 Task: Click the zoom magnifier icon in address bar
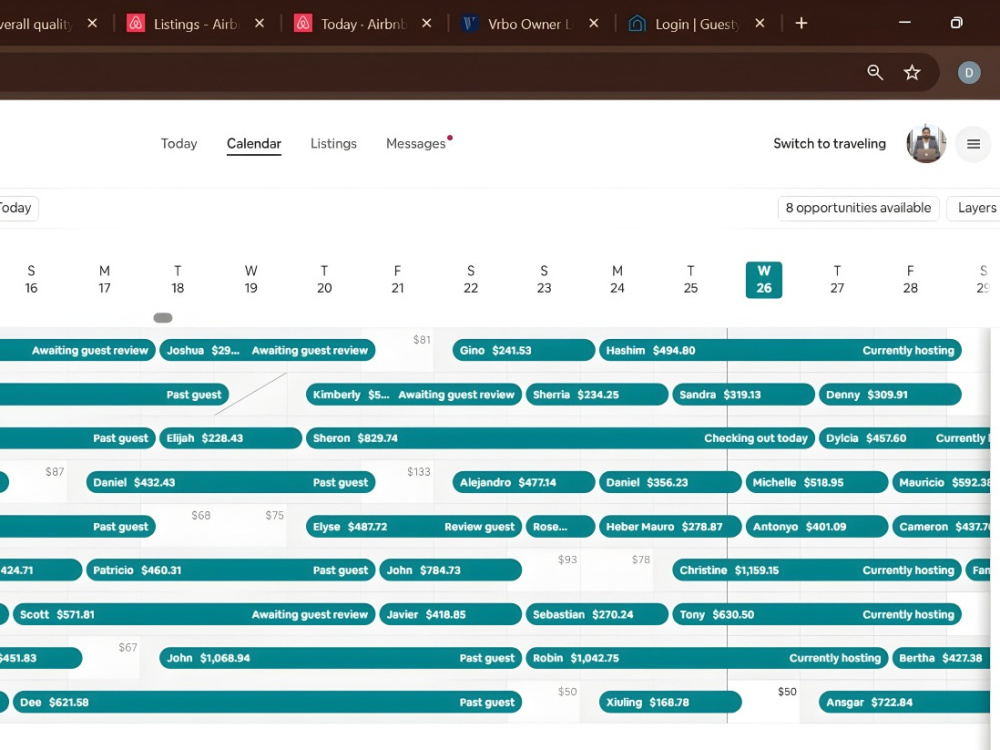(875, 72)
